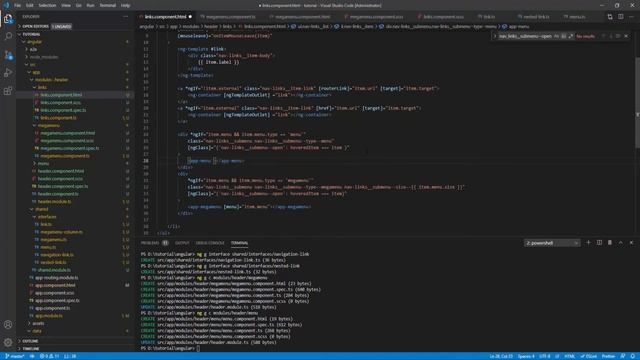Click the Prettier status bar item
640x360 pixels.
click(x=608, y=356)
